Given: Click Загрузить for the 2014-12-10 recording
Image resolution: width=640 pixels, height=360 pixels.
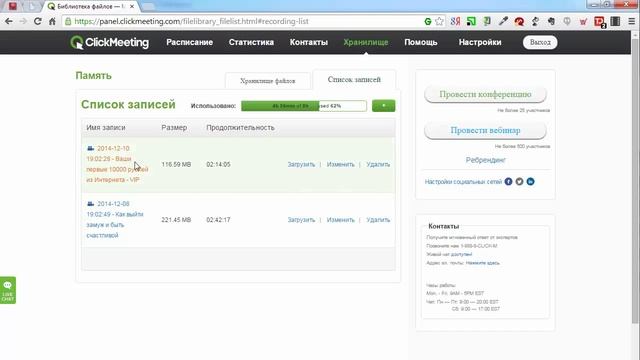Looking at the screenshot, I should 301,164.
